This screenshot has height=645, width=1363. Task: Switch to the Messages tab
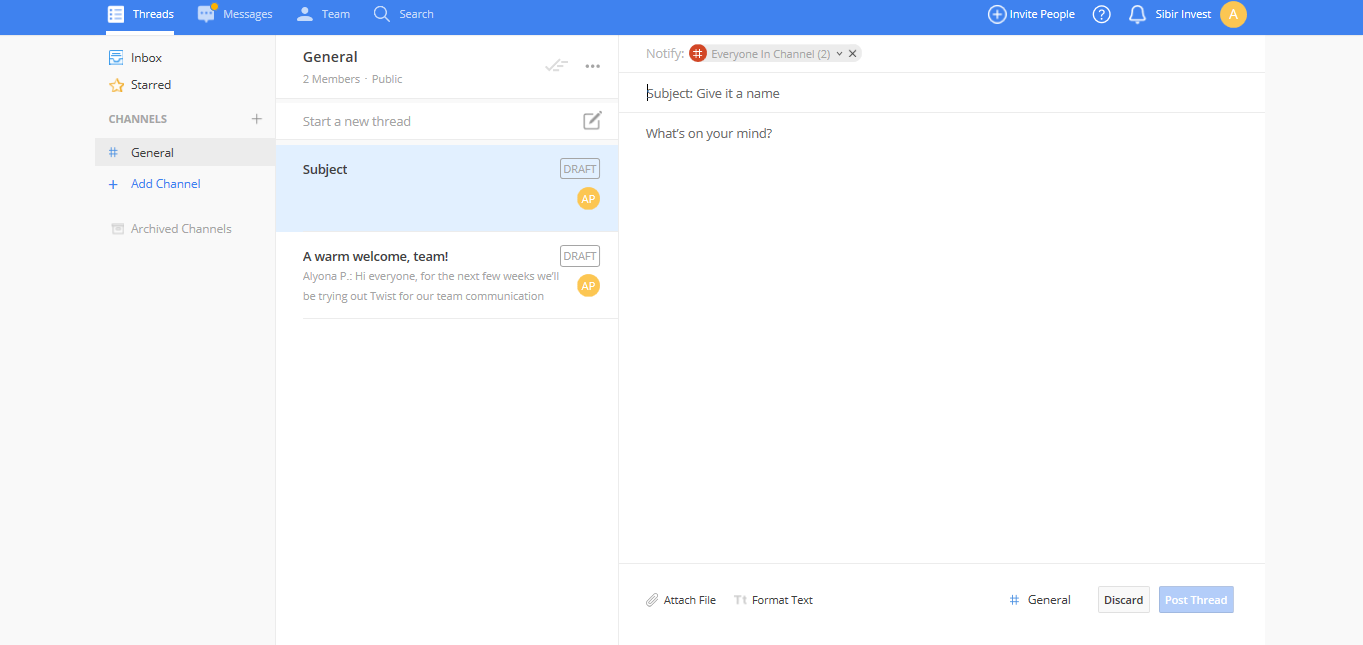point(235,14)
